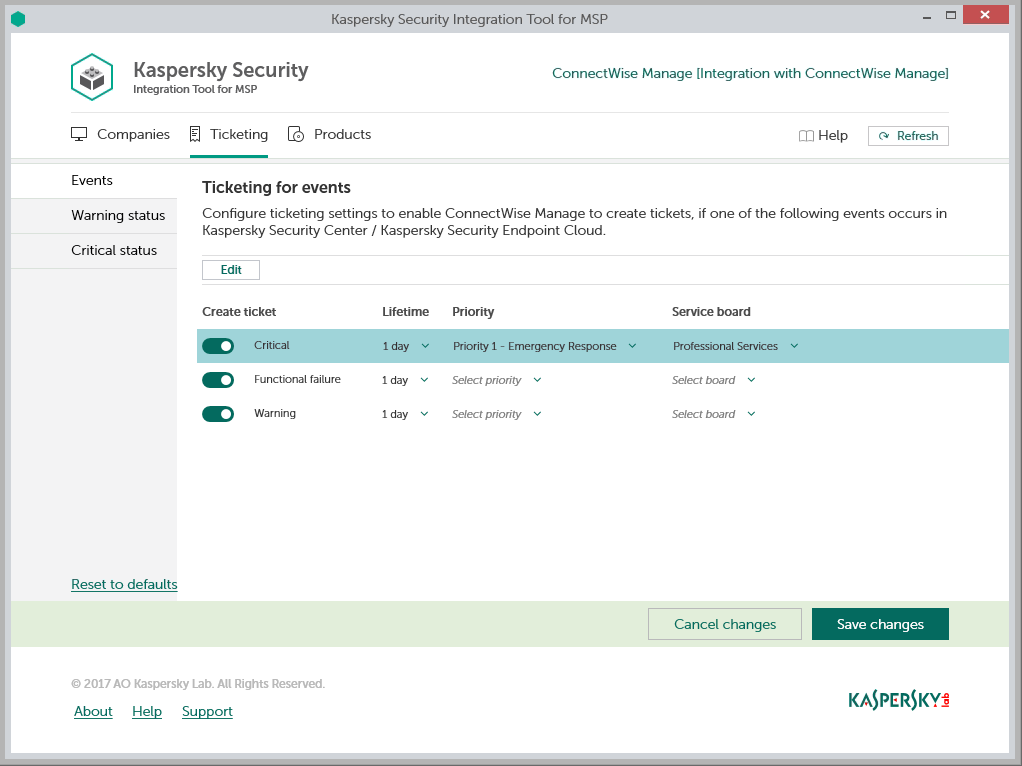
Task: Click the Products disc icon
Action: click(296, 134)
